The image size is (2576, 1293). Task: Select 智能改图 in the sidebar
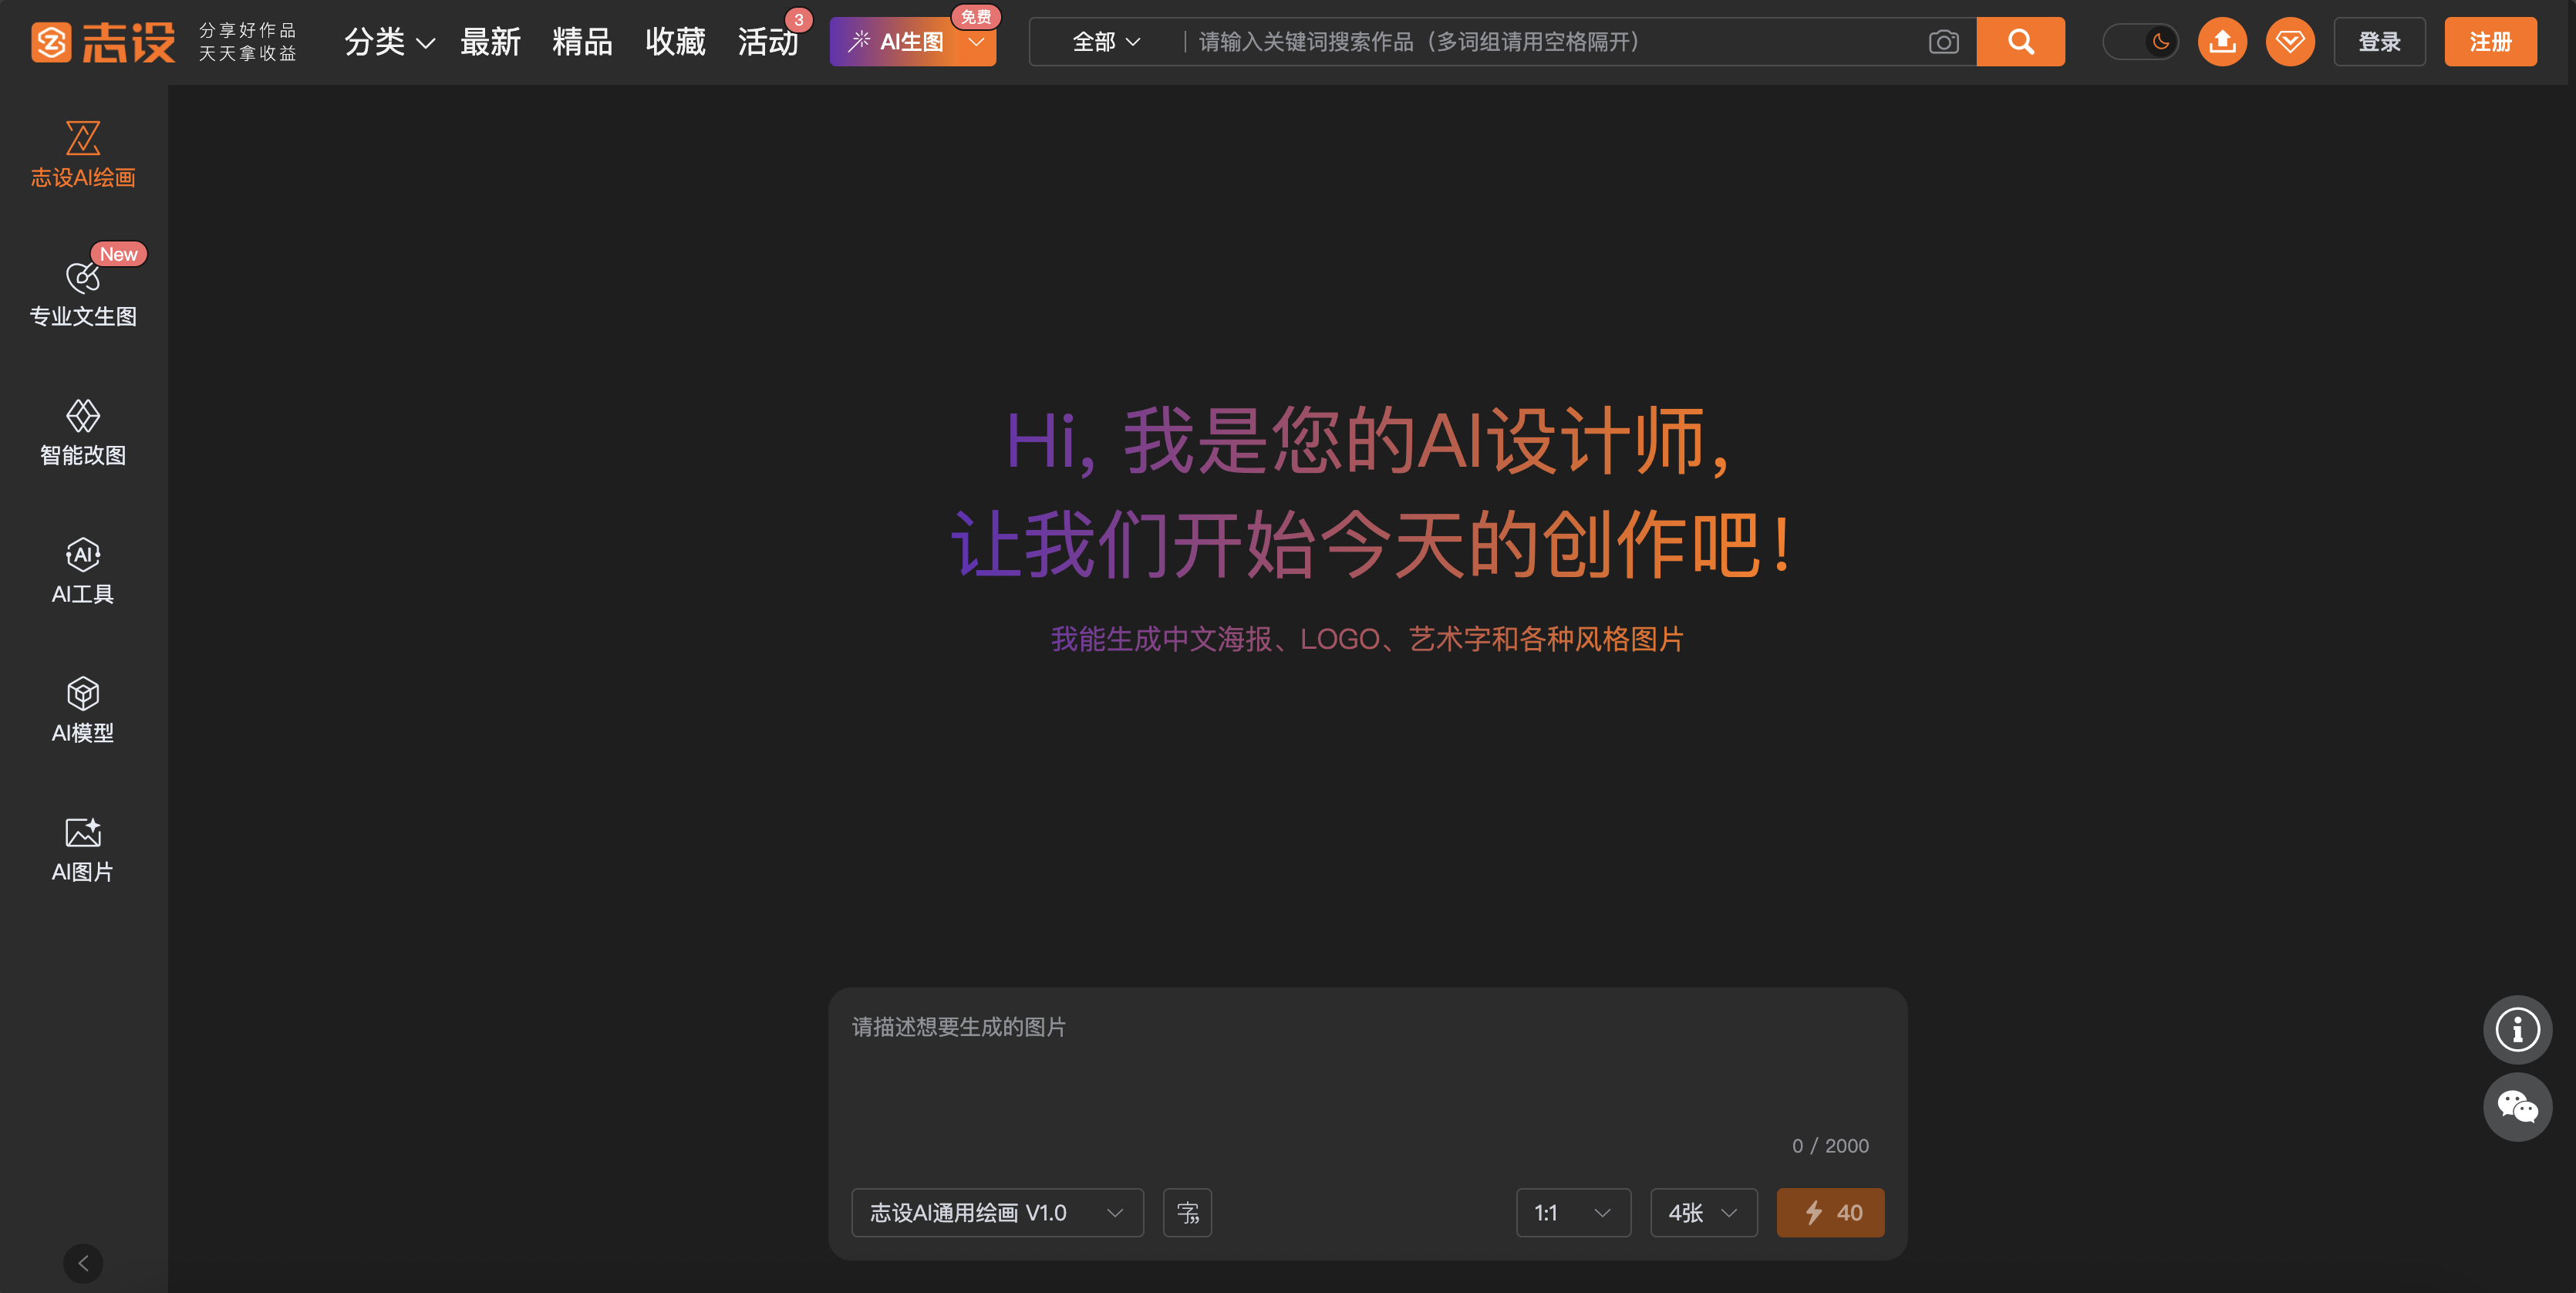tap(83, 432)
